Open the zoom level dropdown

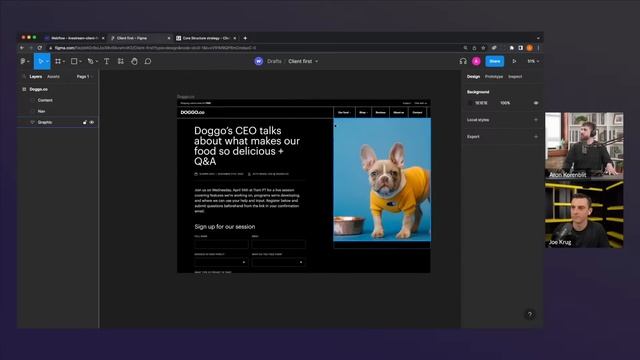pyautogui.click(x=533, y=61)
